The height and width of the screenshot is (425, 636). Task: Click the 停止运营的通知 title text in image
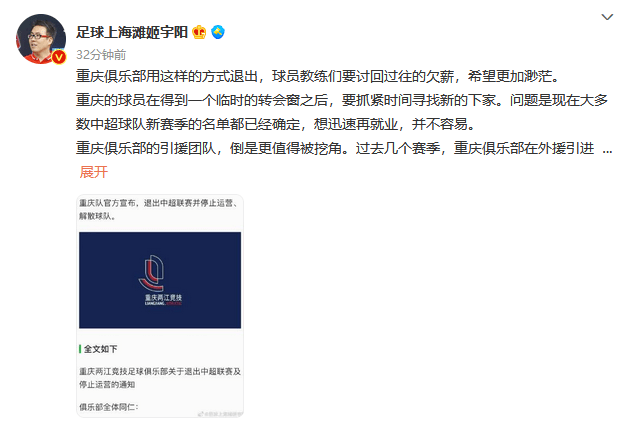coord(107,384)
